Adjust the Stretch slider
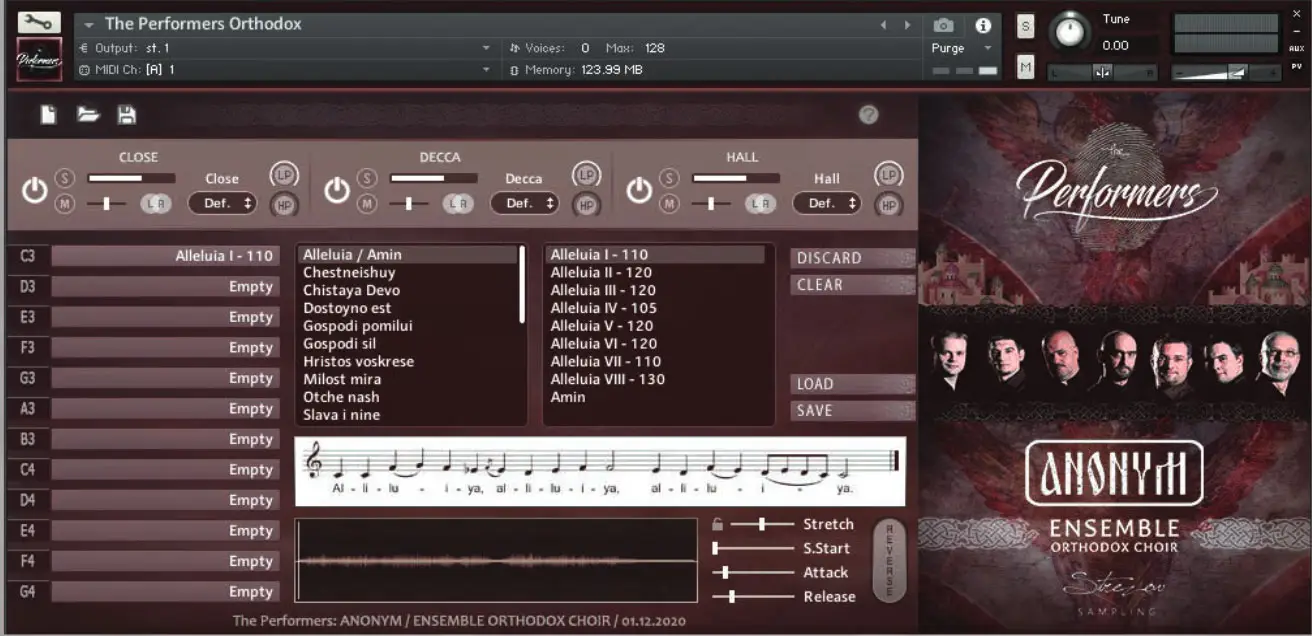Screen dimensions: 1312x636 (x=762, y=524)
